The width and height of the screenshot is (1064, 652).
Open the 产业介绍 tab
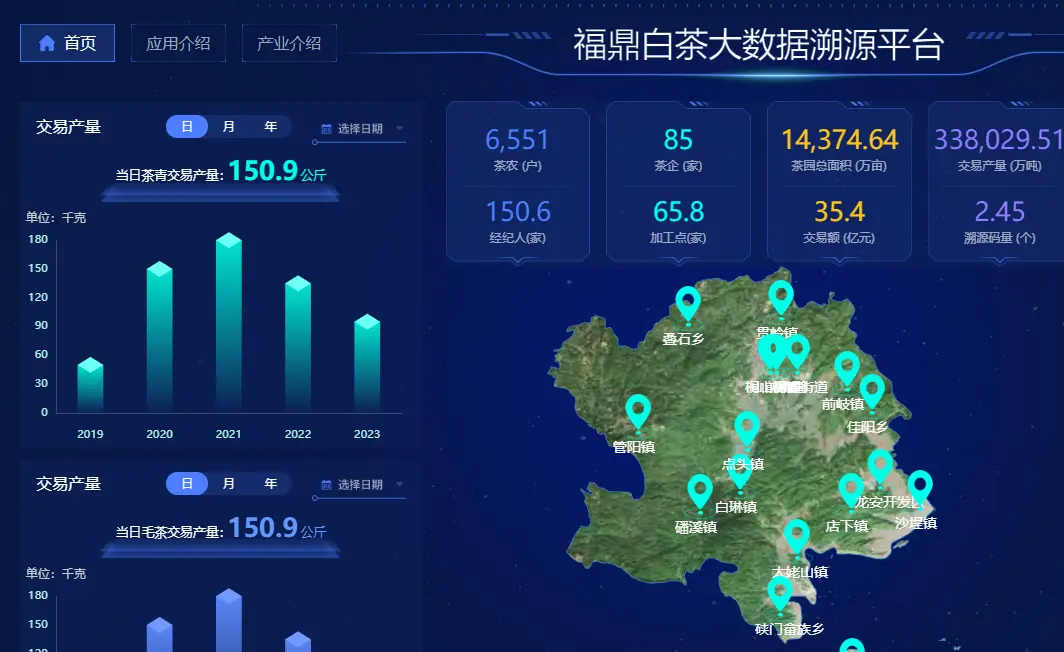(289, 43)
